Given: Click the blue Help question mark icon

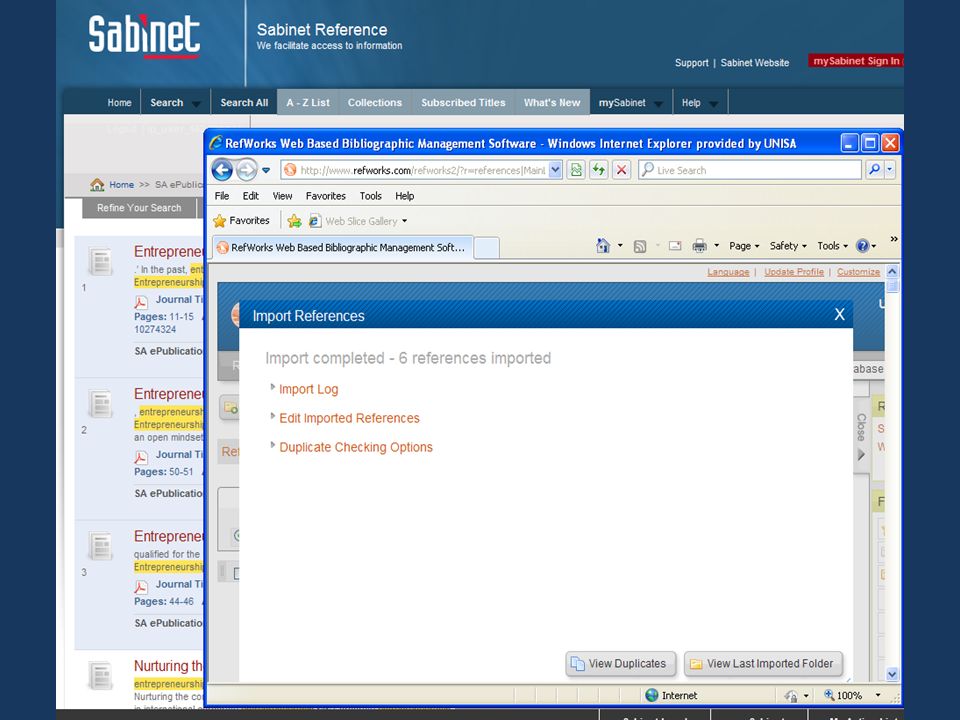Looking at the screenshot, I should click(x=863, y=246).
